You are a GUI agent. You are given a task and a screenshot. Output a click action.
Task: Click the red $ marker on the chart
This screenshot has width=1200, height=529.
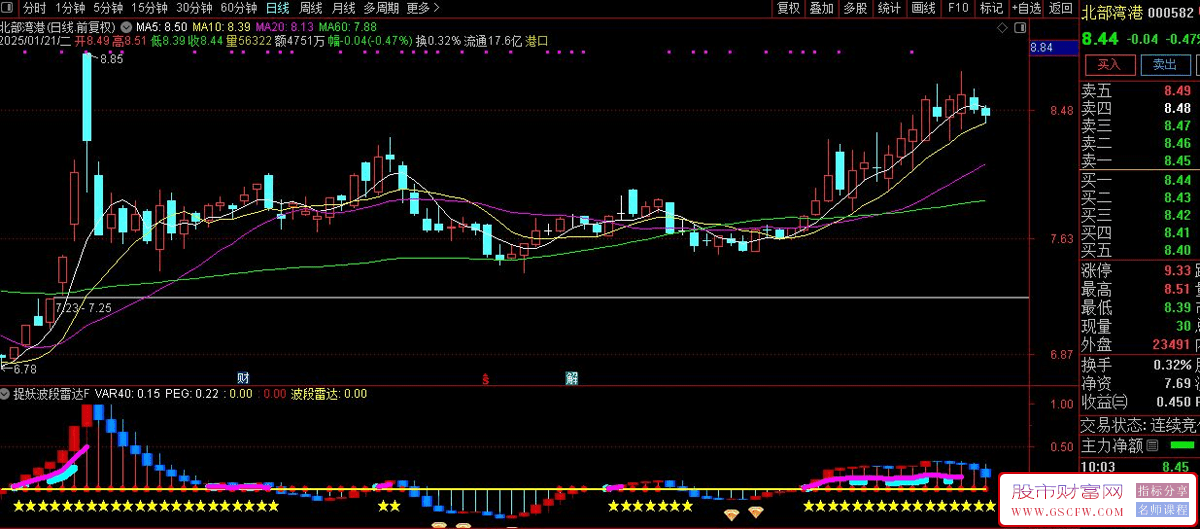(486, 378)
